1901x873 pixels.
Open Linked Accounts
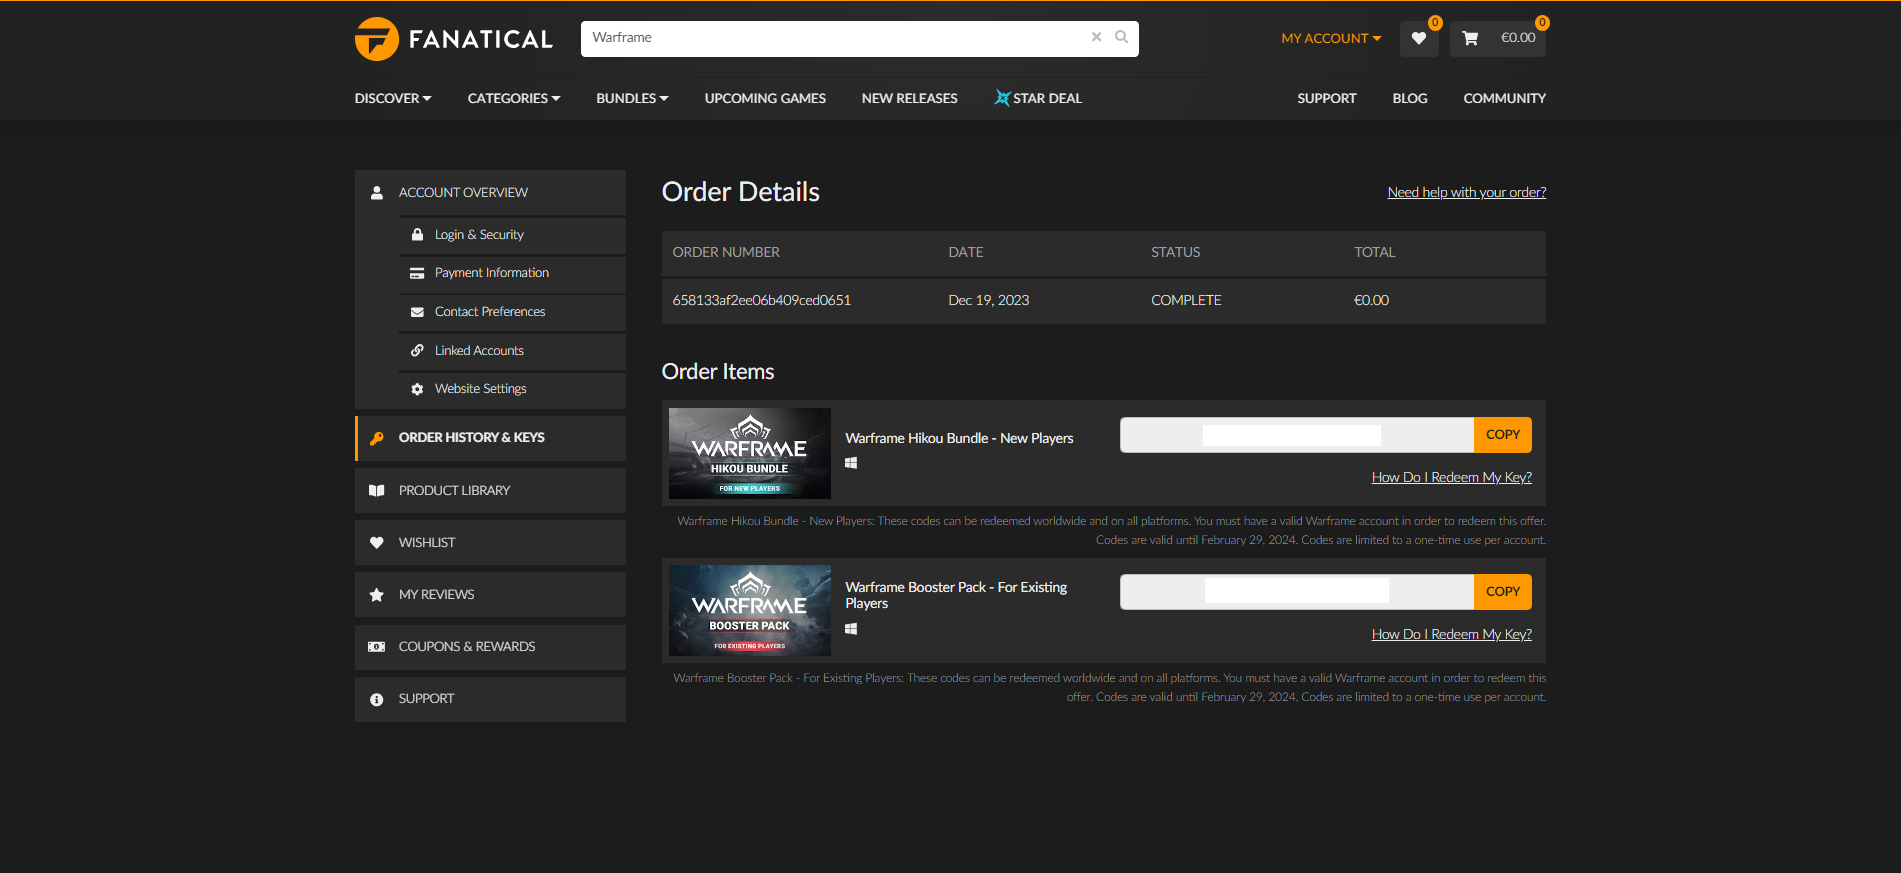pos(512,351)
